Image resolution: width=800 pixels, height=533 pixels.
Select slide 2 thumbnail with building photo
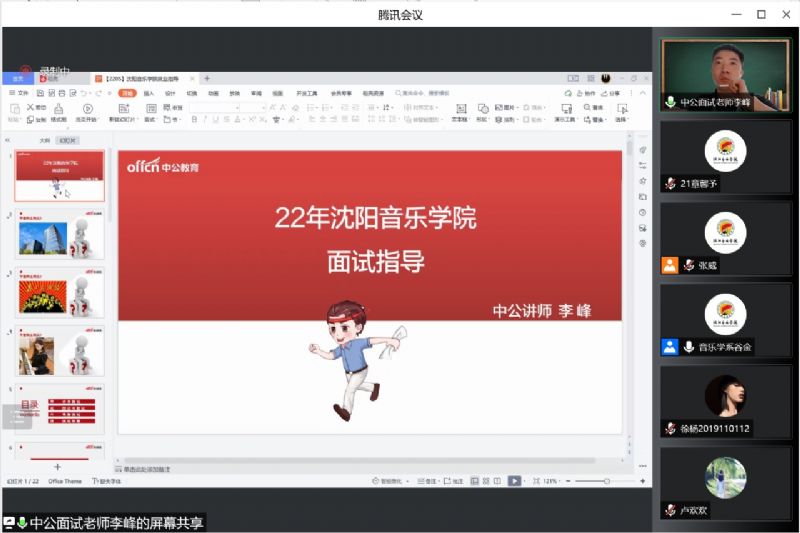click(x=60, y=238)
